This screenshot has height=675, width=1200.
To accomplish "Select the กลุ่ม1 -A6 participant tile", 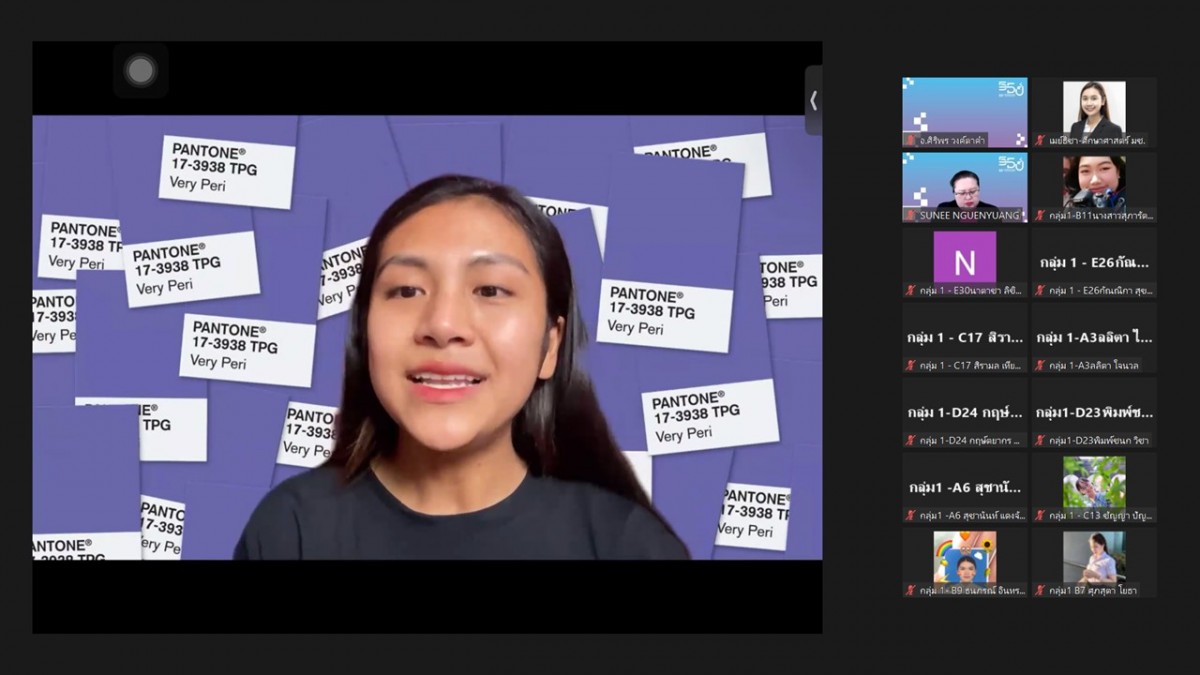I will point(965,487).
